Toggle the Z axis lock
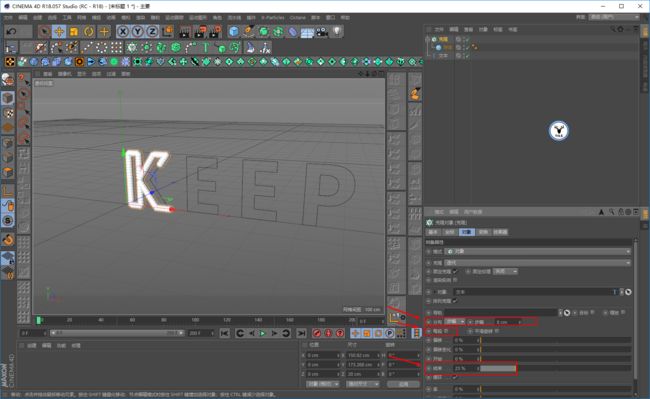 click(x=153, y=31)
